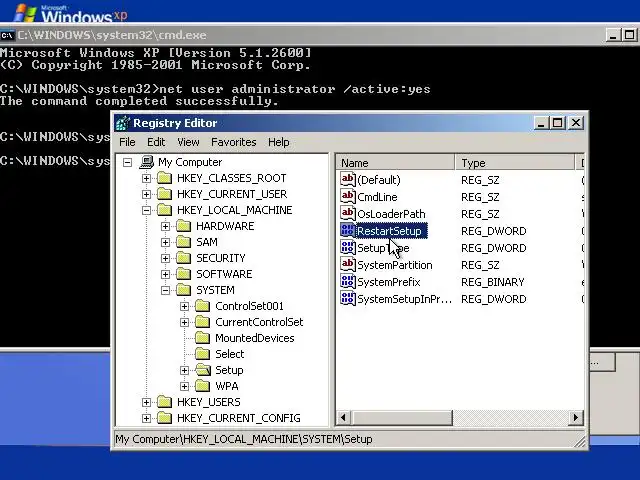The width and height of the screenshot is (640, 480).
Task: Click the open Setup folder icon
Action: click(203, 370)
